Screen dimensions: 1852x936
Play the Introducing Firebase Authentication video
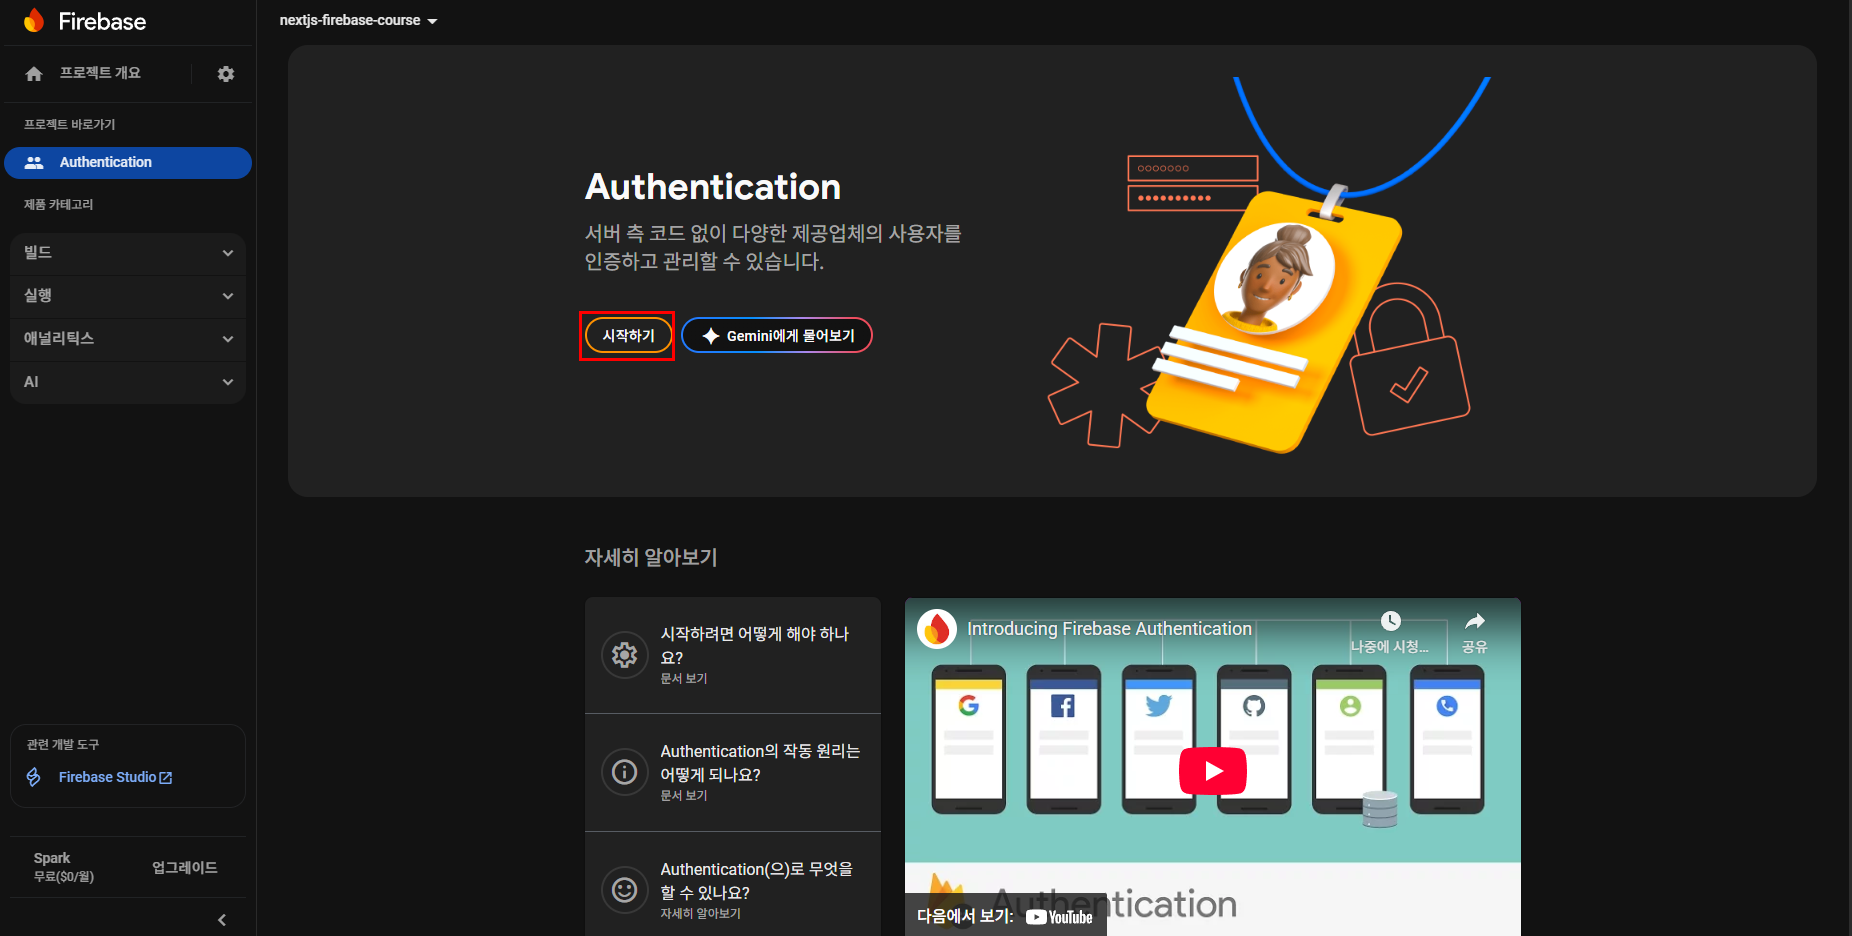coord(1213,771)
